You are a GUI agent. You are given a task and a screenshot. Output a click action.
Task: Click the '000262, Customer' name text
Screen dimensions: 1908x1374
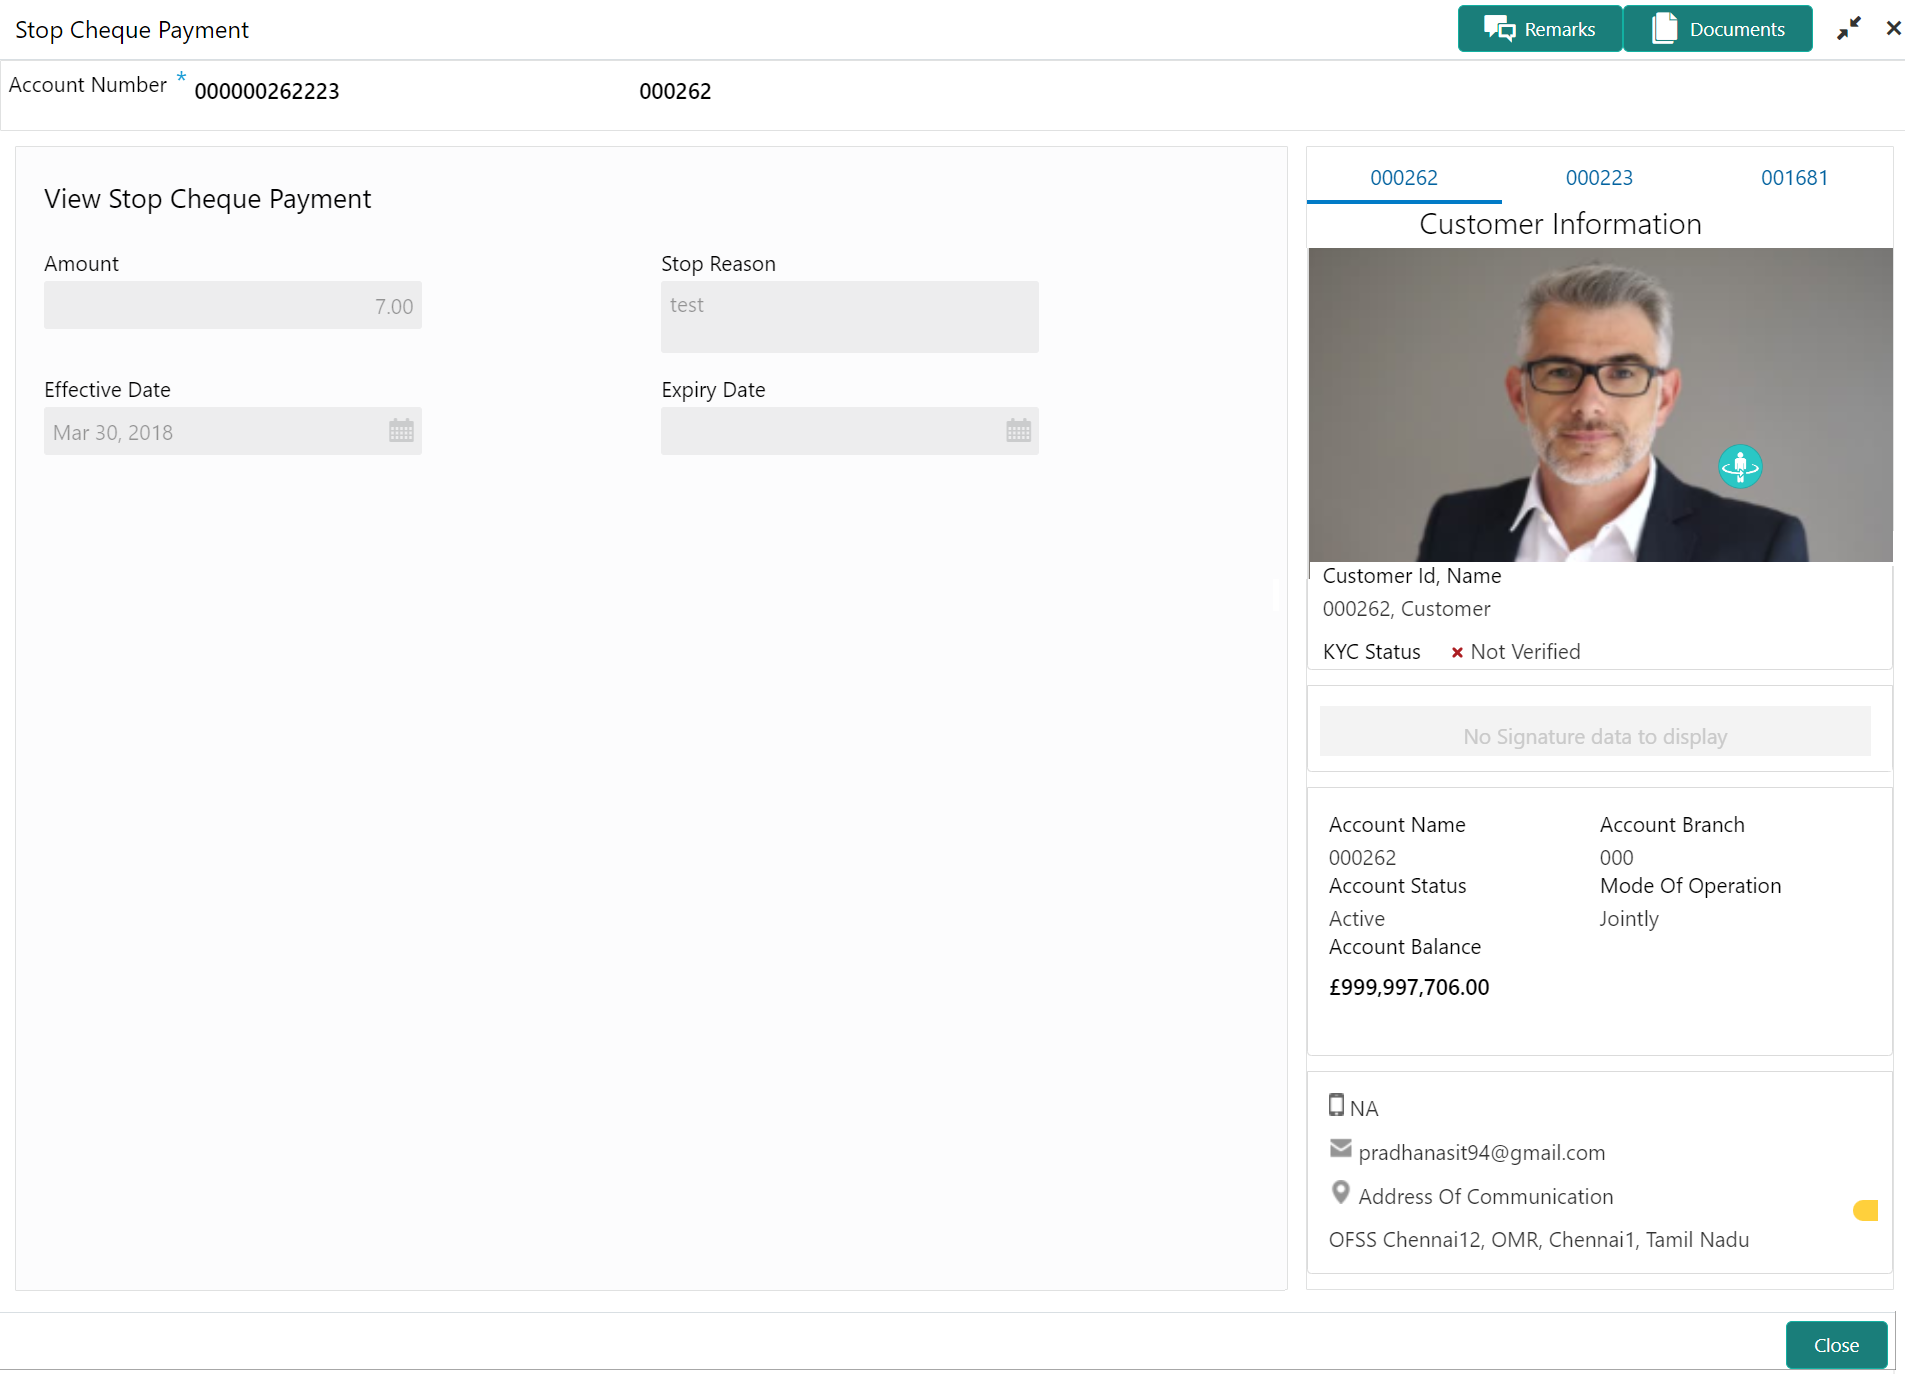click(x=1407, y=609)
